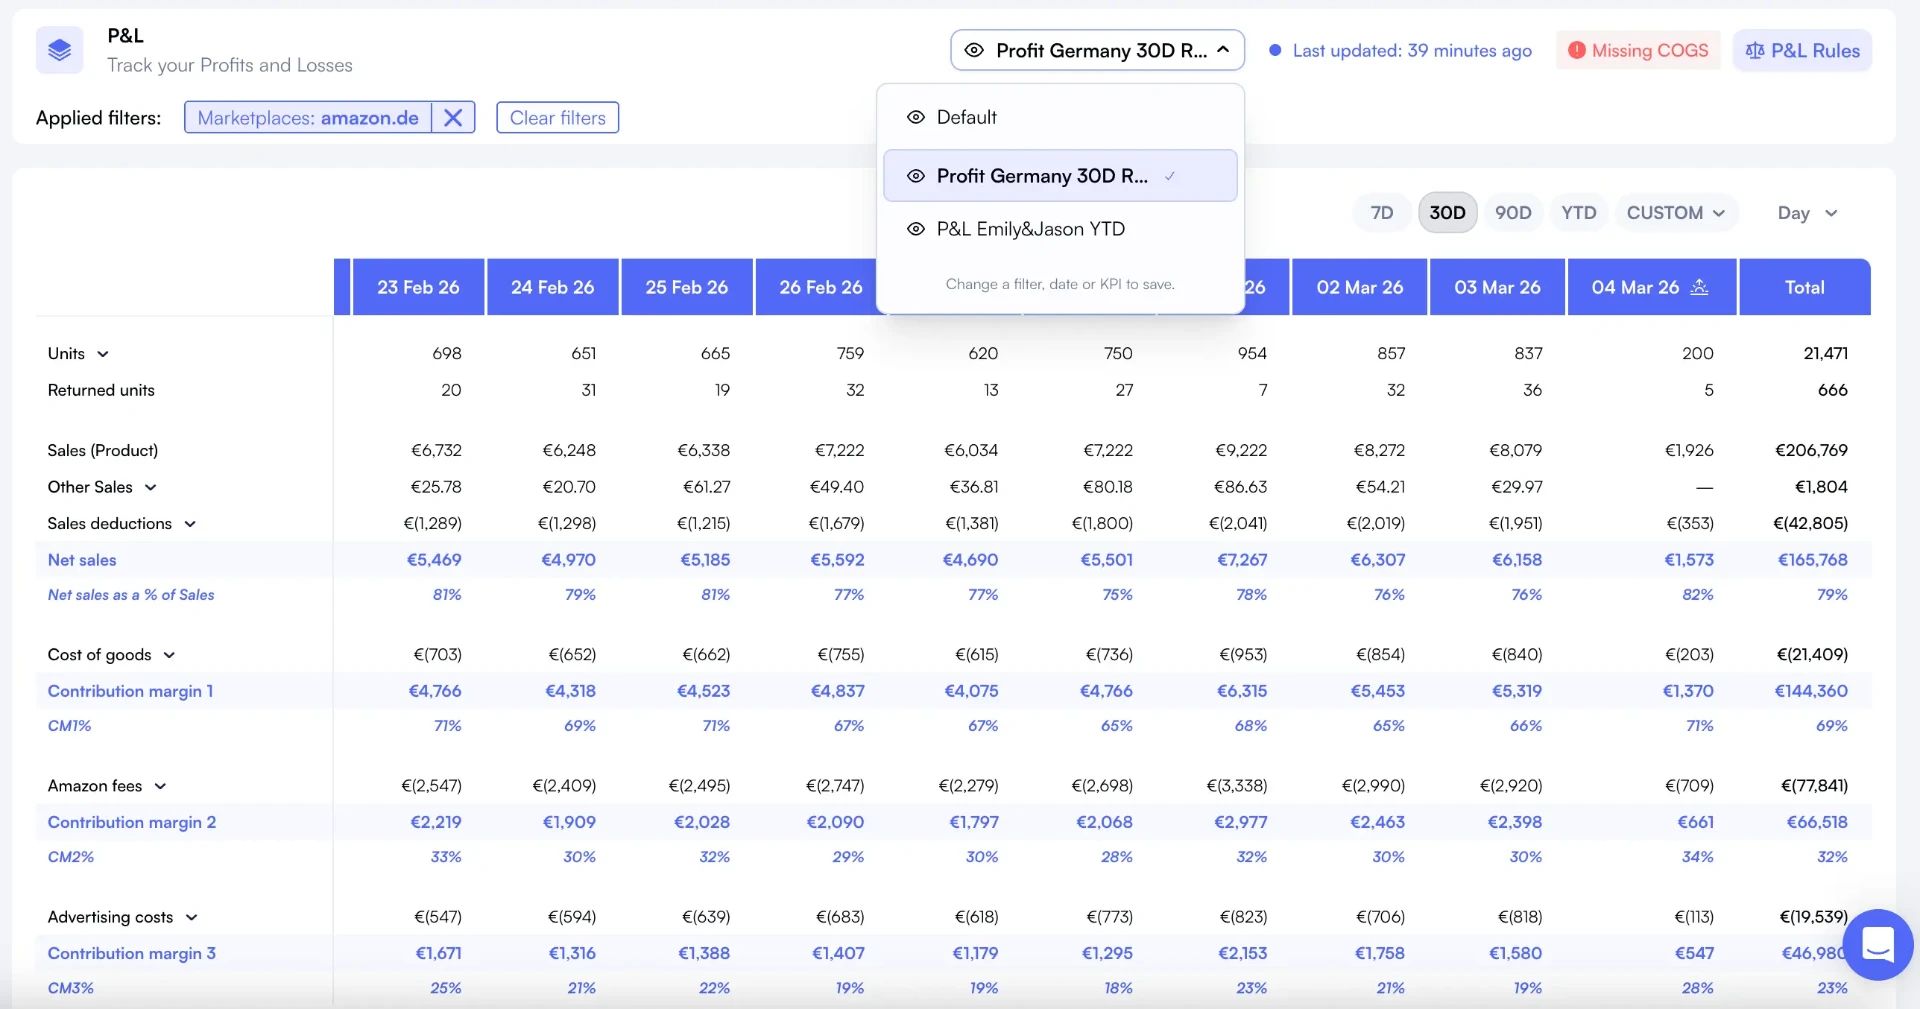Viewport: 1920px width, 1009px height.
Task: Click the Returned units row label
Action: (101, 390)
